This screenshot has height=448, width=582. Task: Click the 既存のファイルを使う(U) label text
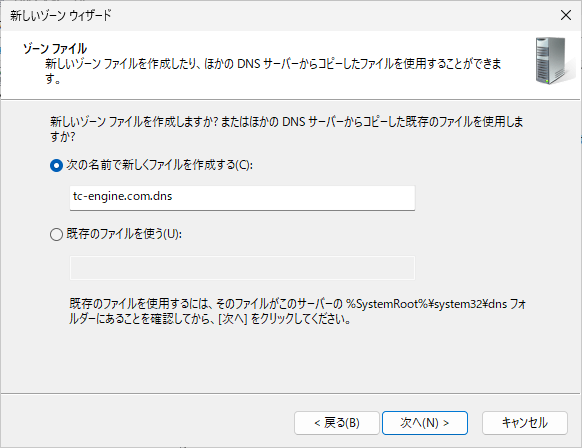point(124,234)
